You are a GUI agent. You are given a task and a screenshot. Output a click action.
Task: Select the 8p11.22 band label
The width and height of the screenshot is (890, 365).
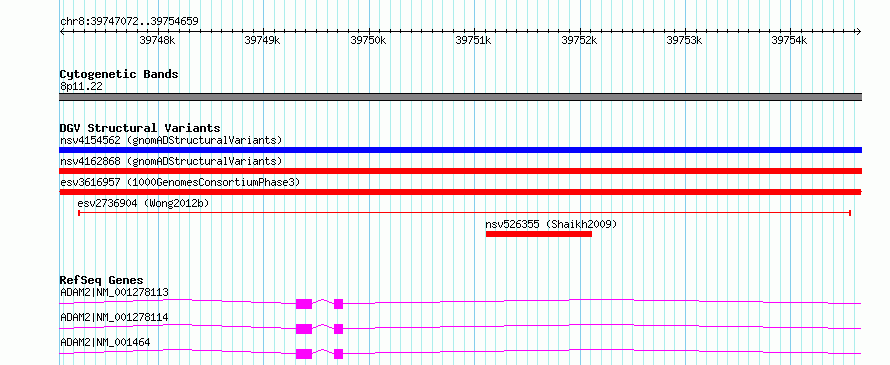click(81, 86)
